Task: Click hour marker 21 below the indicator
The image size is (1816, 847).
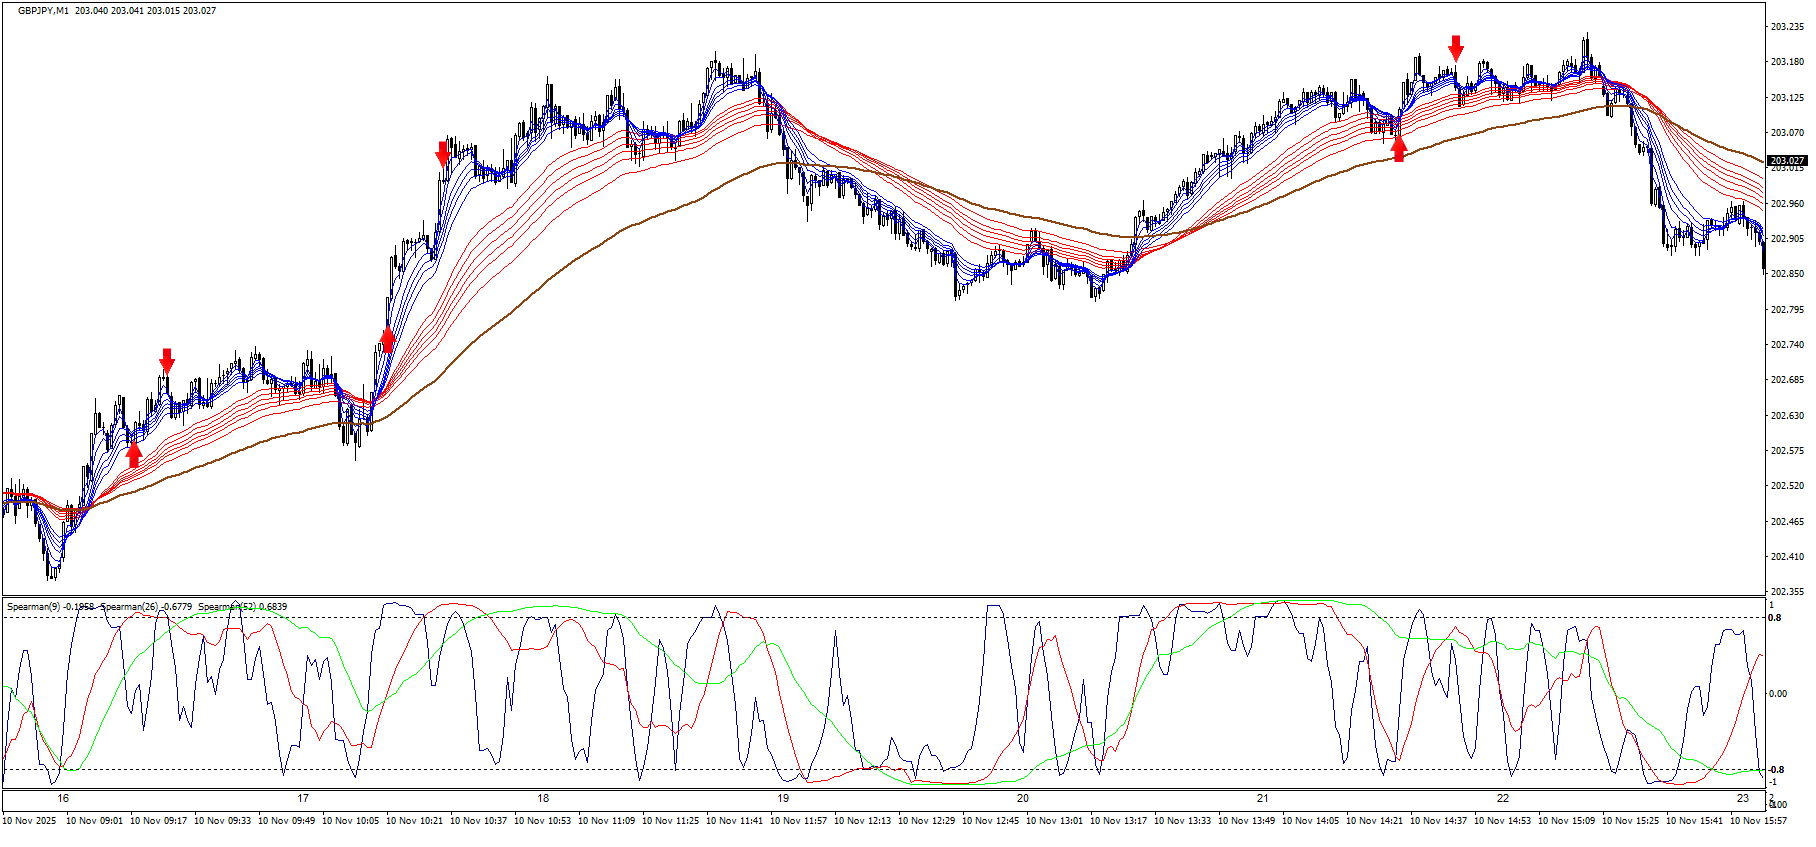Action: tap(1263, 798)
